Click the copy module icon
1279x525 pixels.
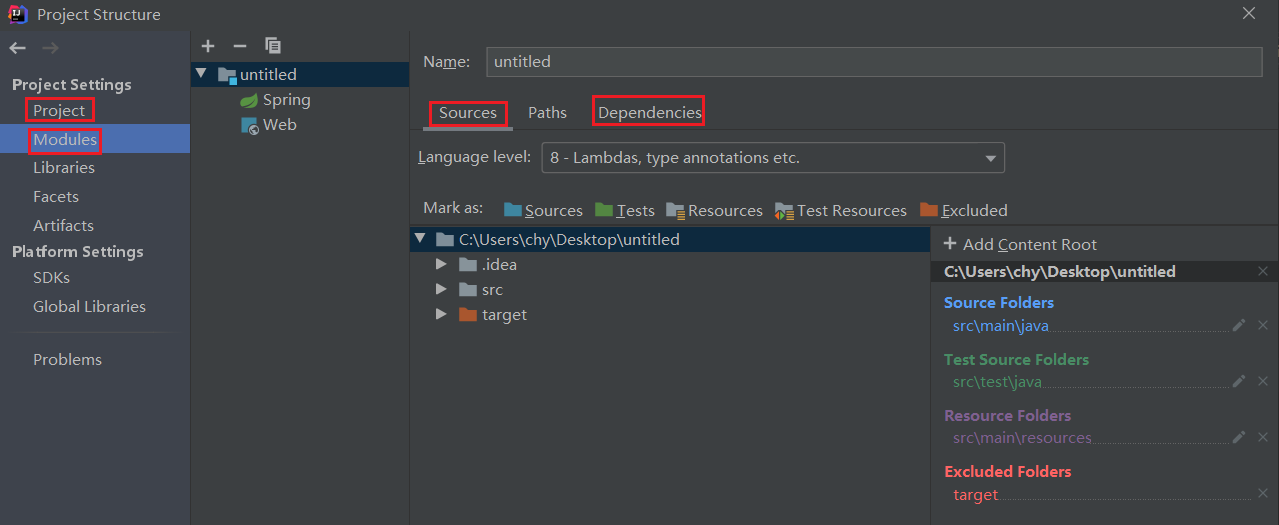(273, 46)
